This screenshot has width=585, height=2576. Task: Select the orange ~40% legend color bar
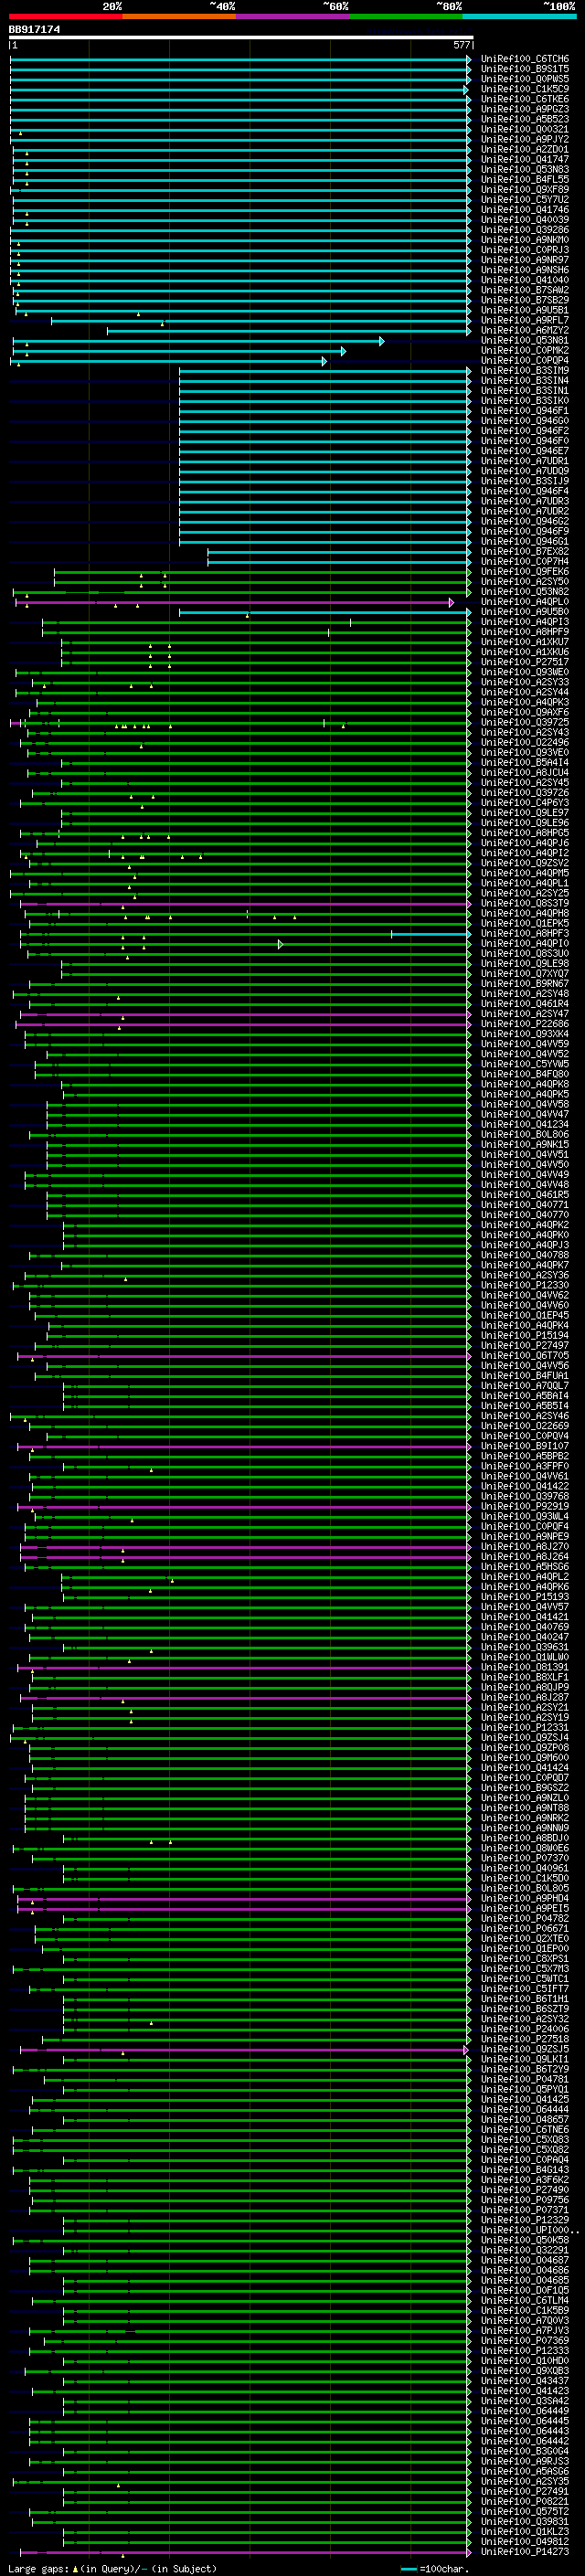pyautogui.click(x=179, y=16)
